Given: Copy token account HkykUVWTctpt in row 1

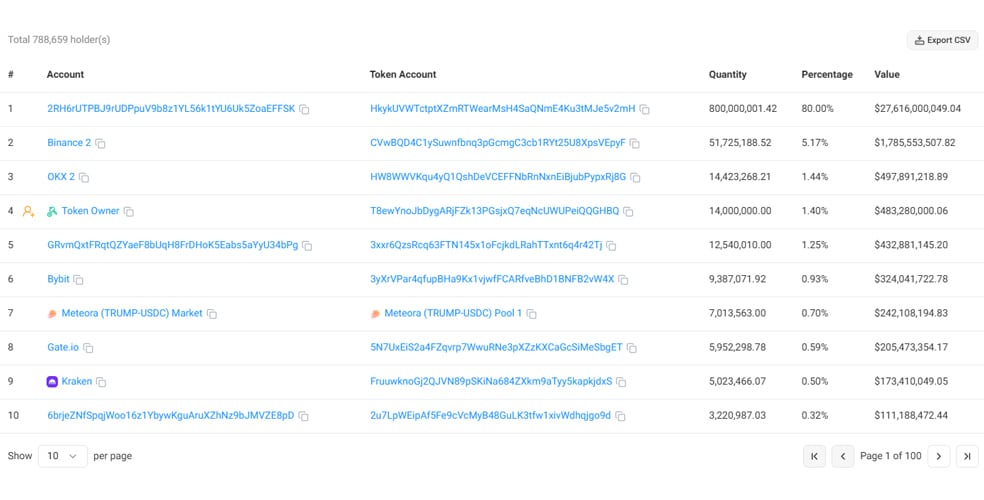Looking at the screenshot, I should 644,110.
